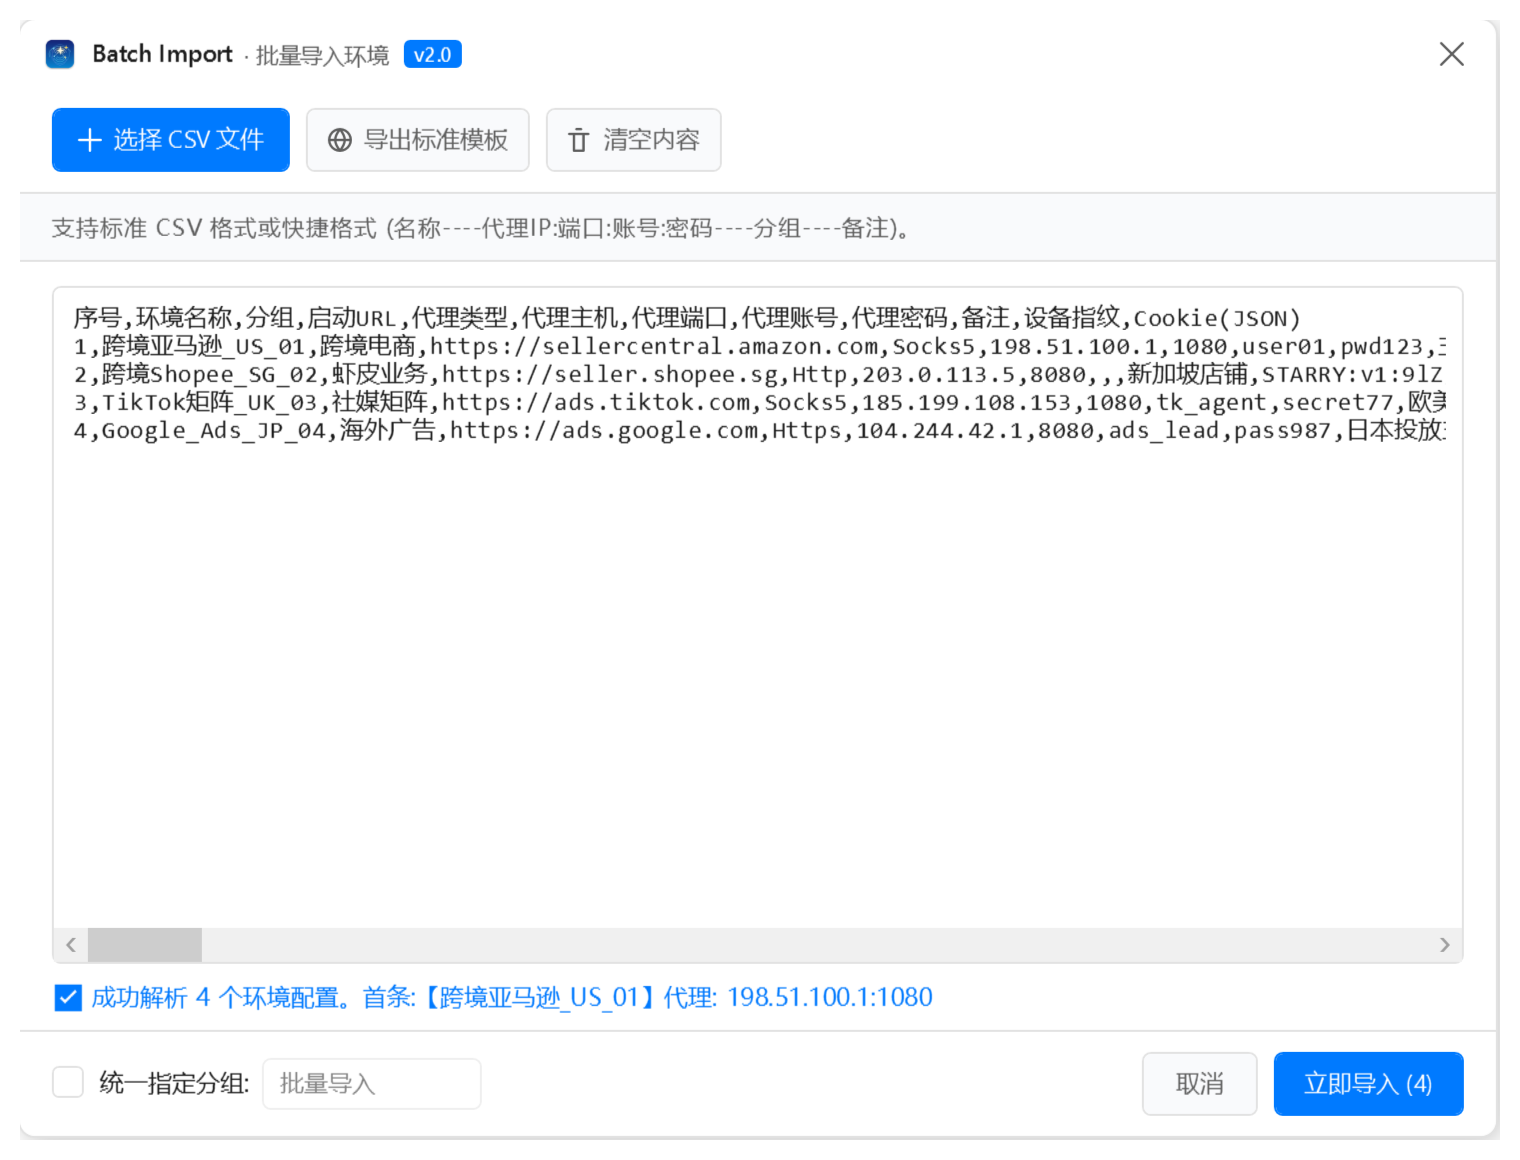Click the 立即导入 (4) button

(x=1369, y=1084)
